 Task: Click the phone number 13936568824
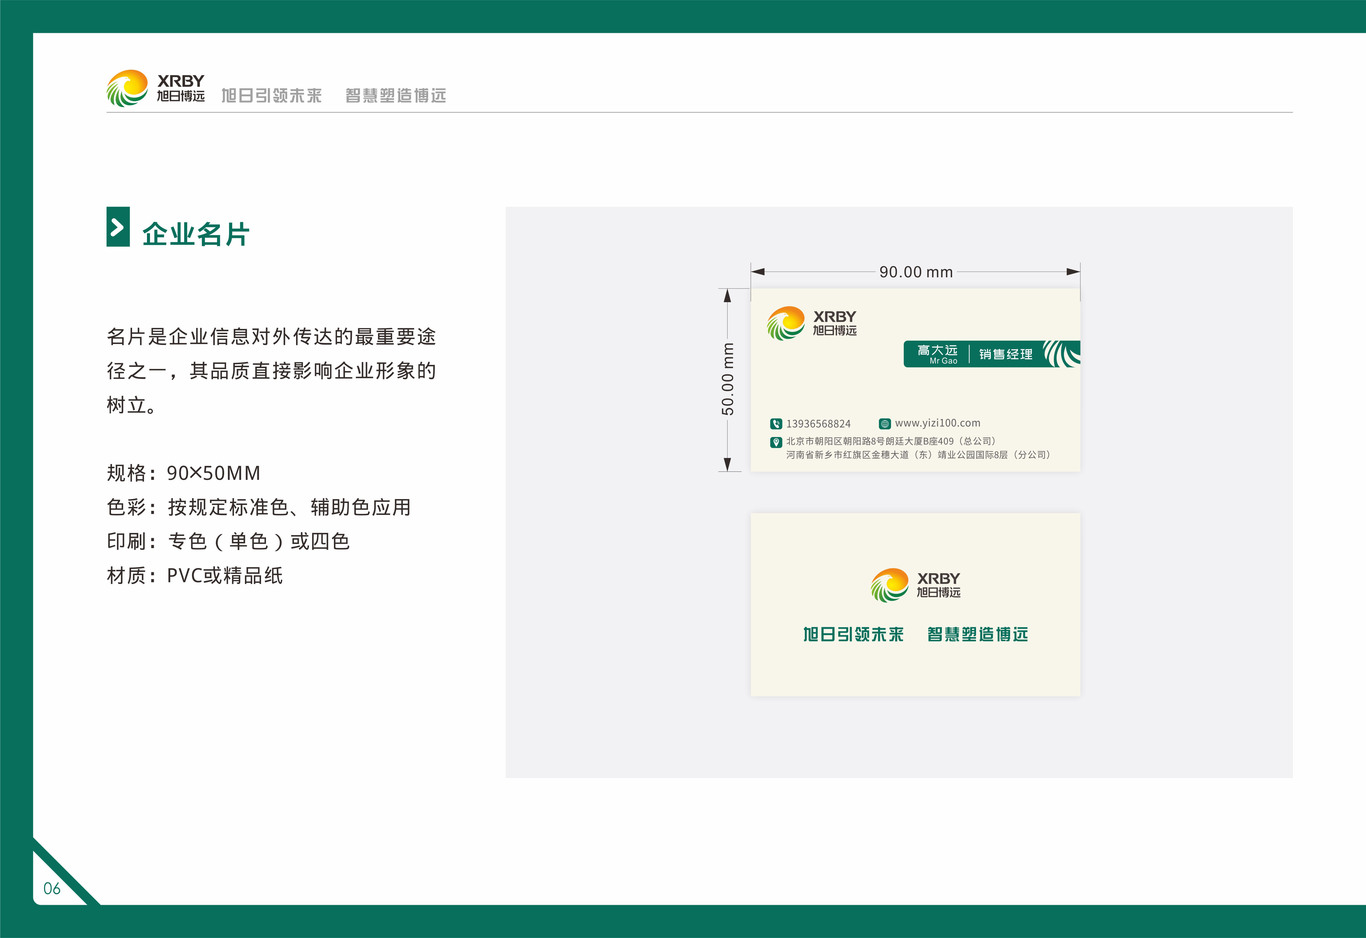click(818, 424)
